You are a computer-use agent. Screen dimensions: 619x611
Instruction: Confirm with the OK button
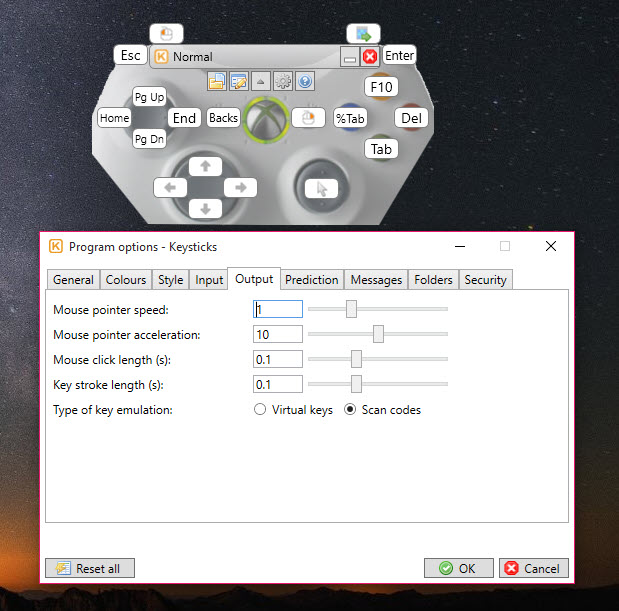pos(458,568)
